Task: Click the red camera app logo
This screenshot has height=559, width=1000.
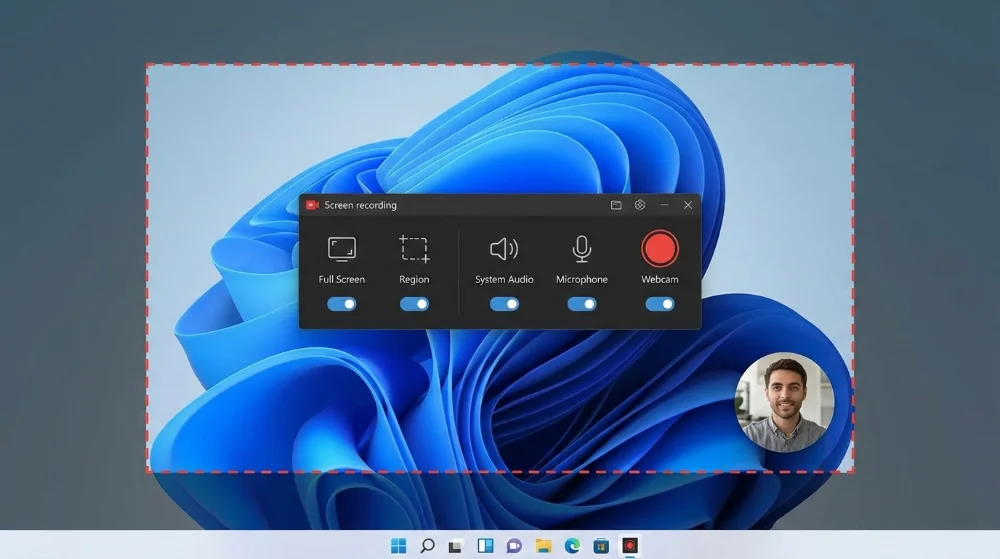Action: click(312, 205)
